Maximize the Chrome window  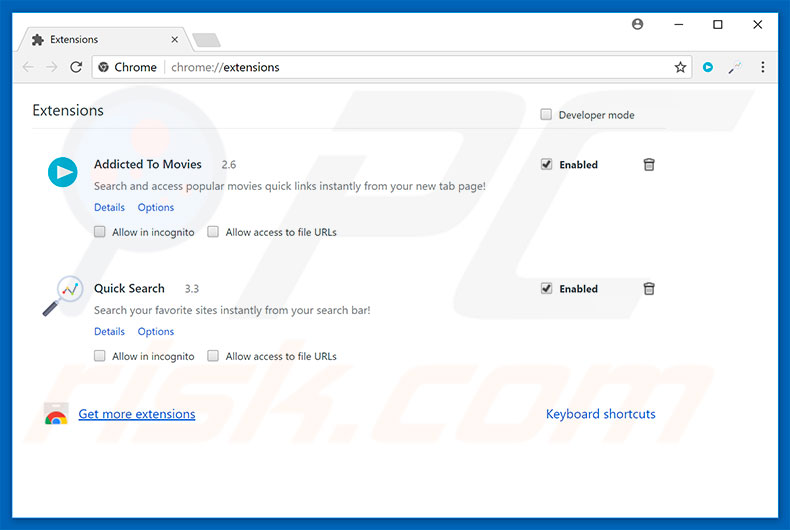tap(717, 24)
